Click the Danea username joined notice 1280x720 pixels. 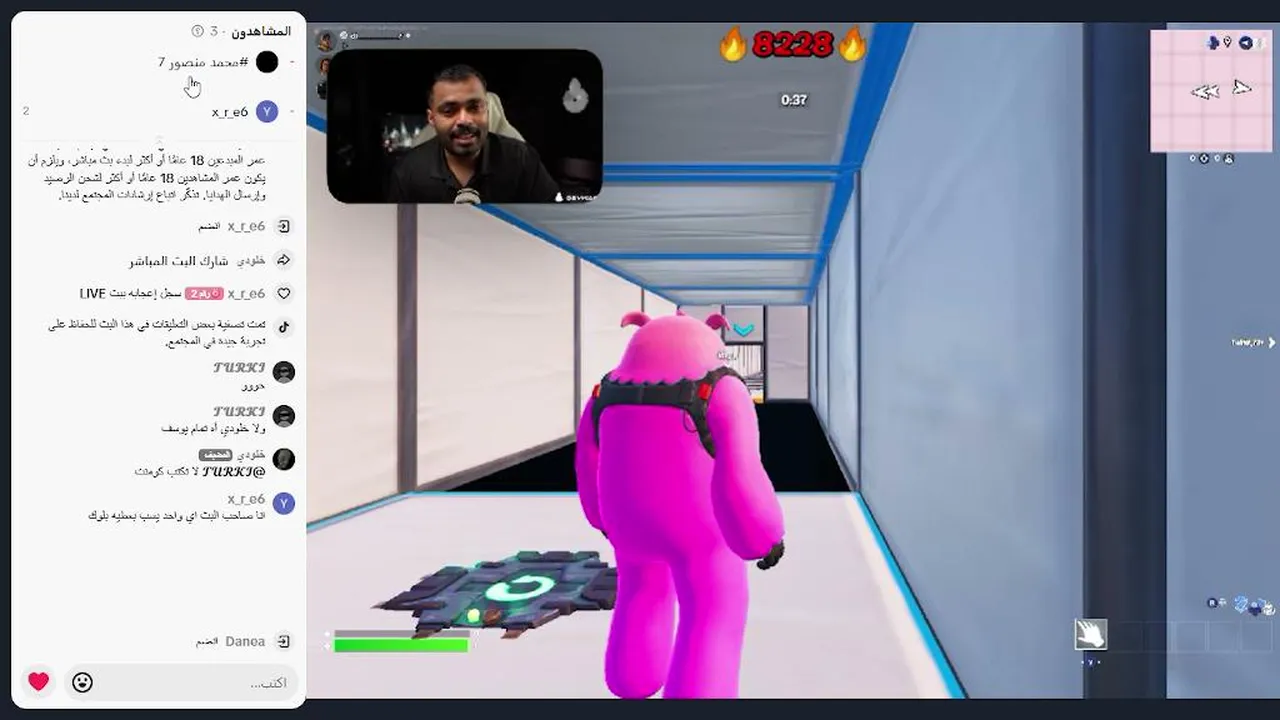pyautogui.click(x=245, y=641)
